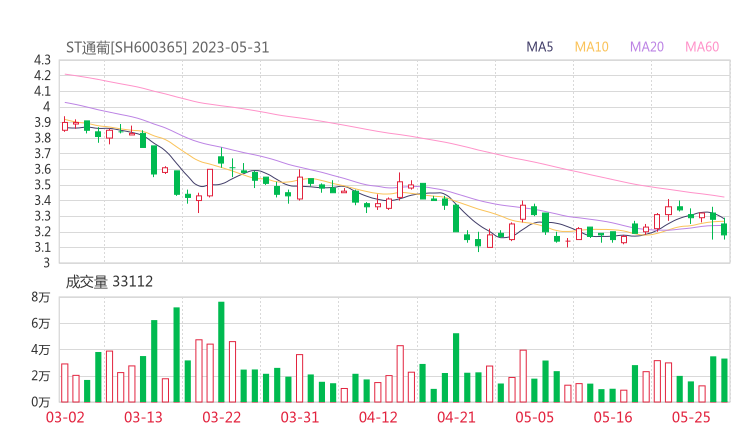Click the 03-22 date axis label
740x440 pixels.
coord(222,417)
